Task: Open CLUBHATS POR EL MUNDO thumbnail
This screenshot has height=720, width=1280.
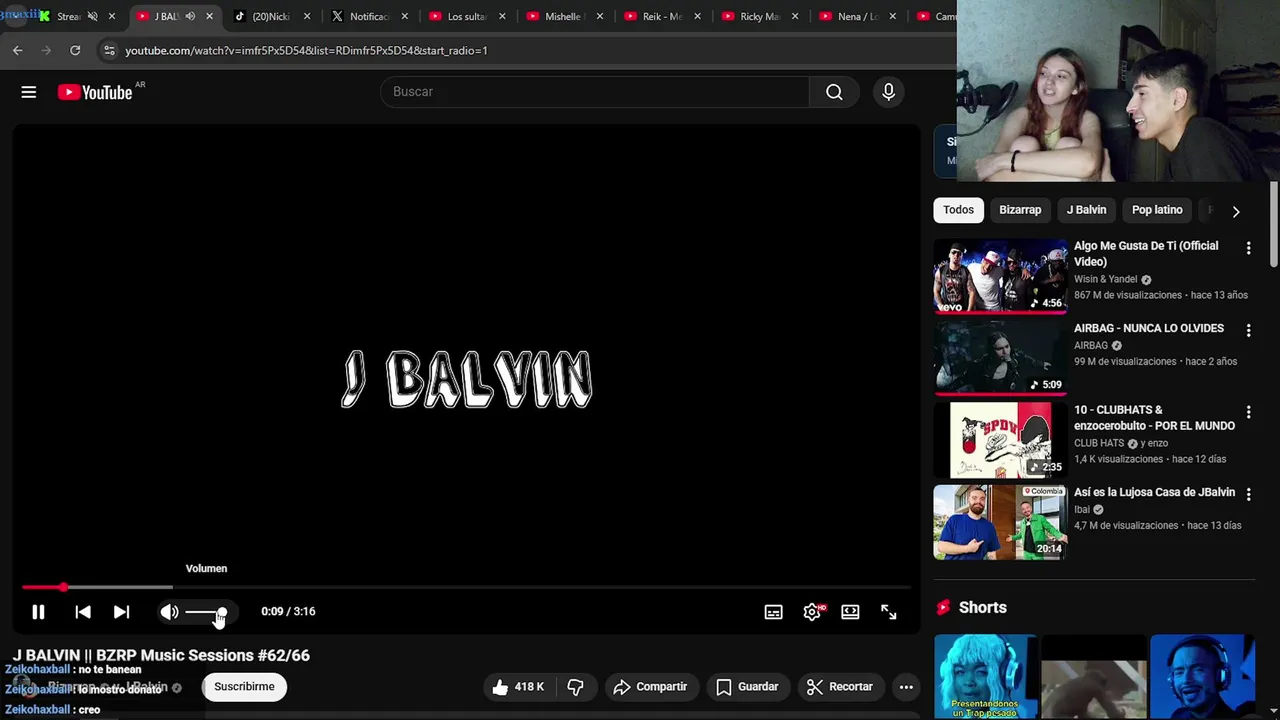Action: coord(1000,440)
